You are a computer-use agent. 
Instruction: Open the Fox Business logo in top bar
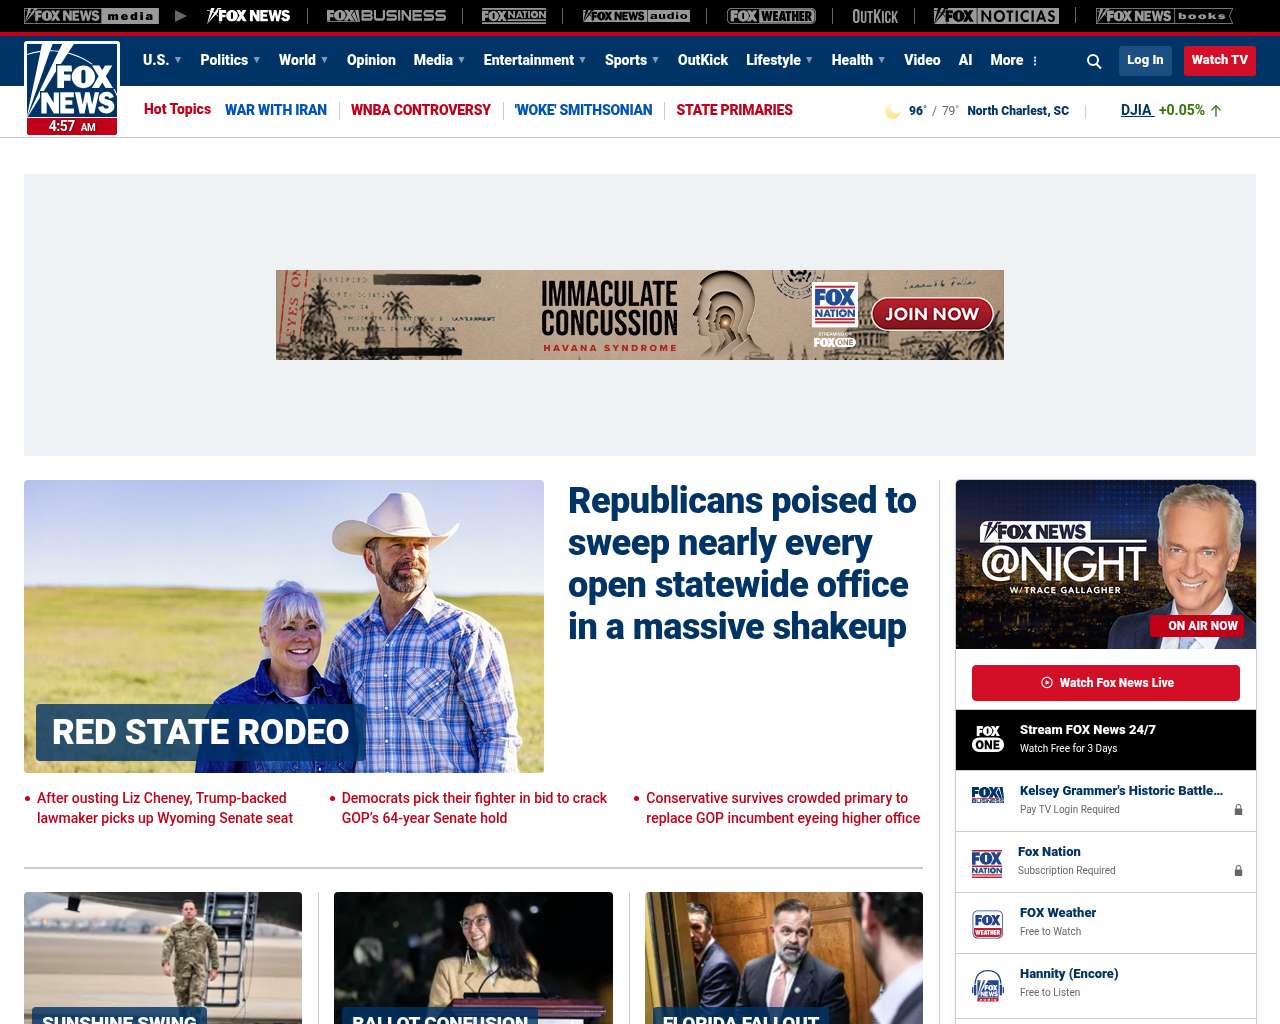(386, 16)
